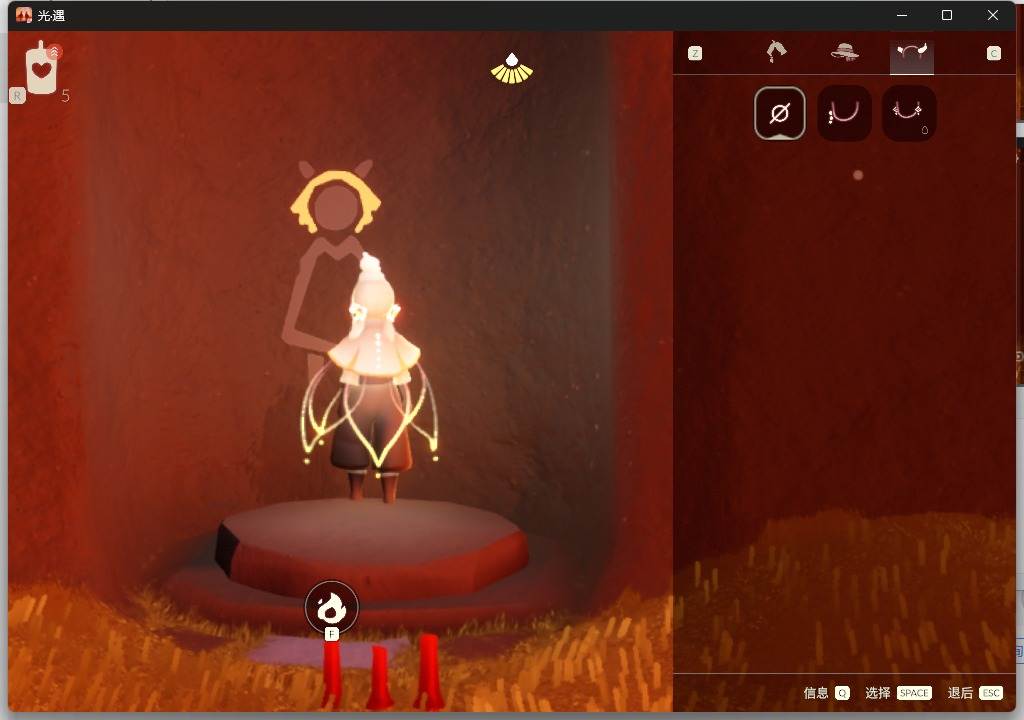
Task: Select the hair style category tab
Action: (x=776, y=52)
